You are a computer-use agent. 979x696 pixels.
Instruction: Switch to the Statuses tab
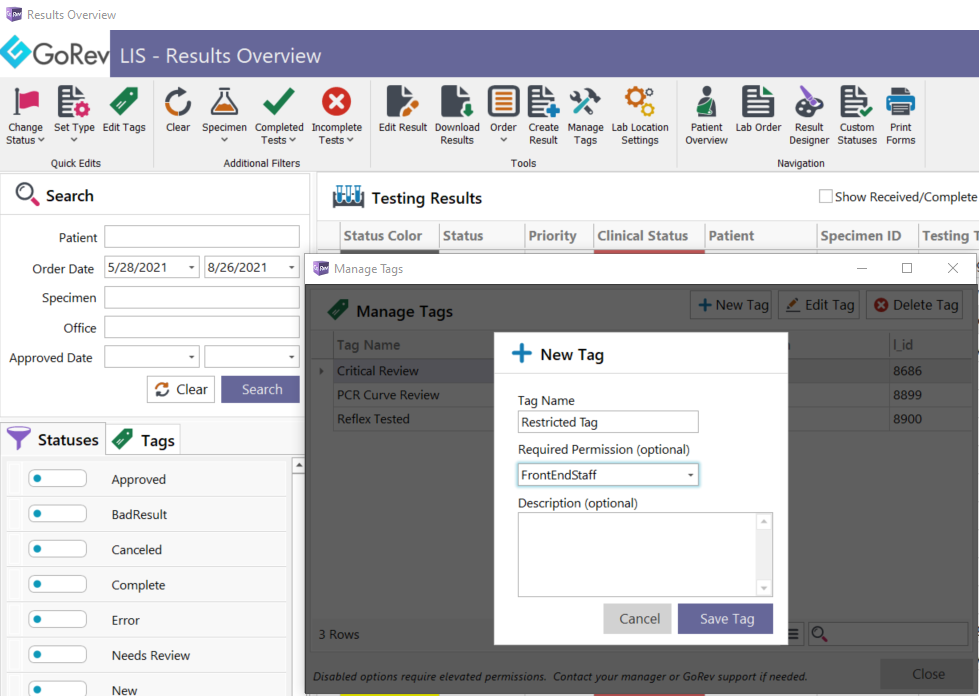pos(53,439)
